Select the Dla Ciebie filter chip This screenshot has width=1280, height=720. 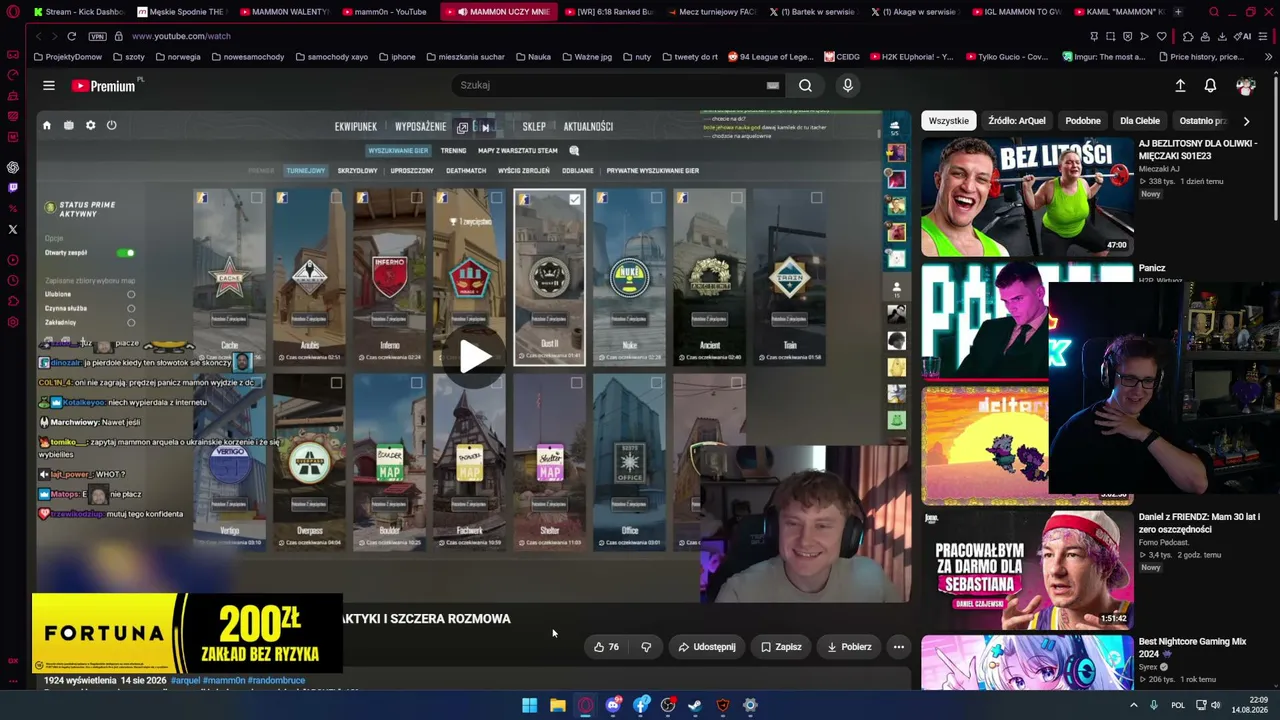(x=1140, y=121)
